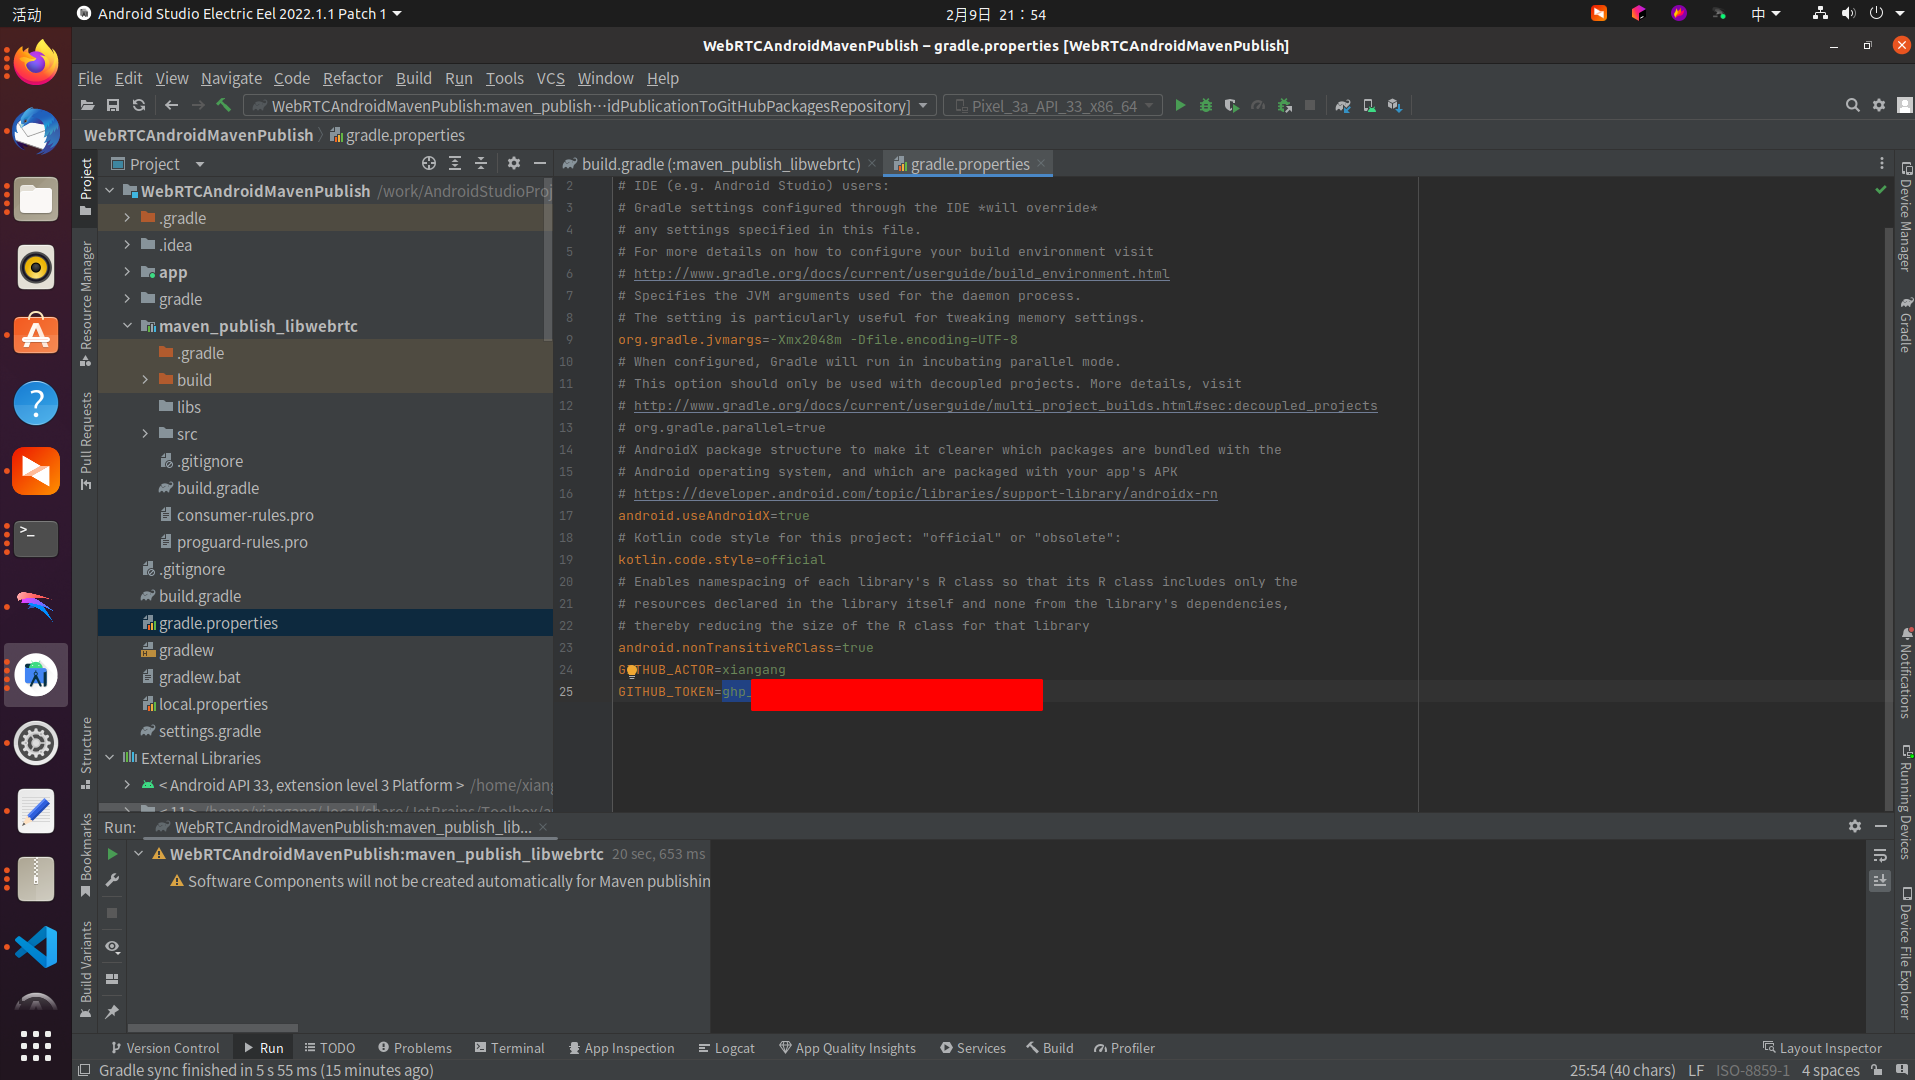This screenshot has height=1080, width=1915.
Task: Toggle soft-wrap in Run console
Action: pos(1880,855)
